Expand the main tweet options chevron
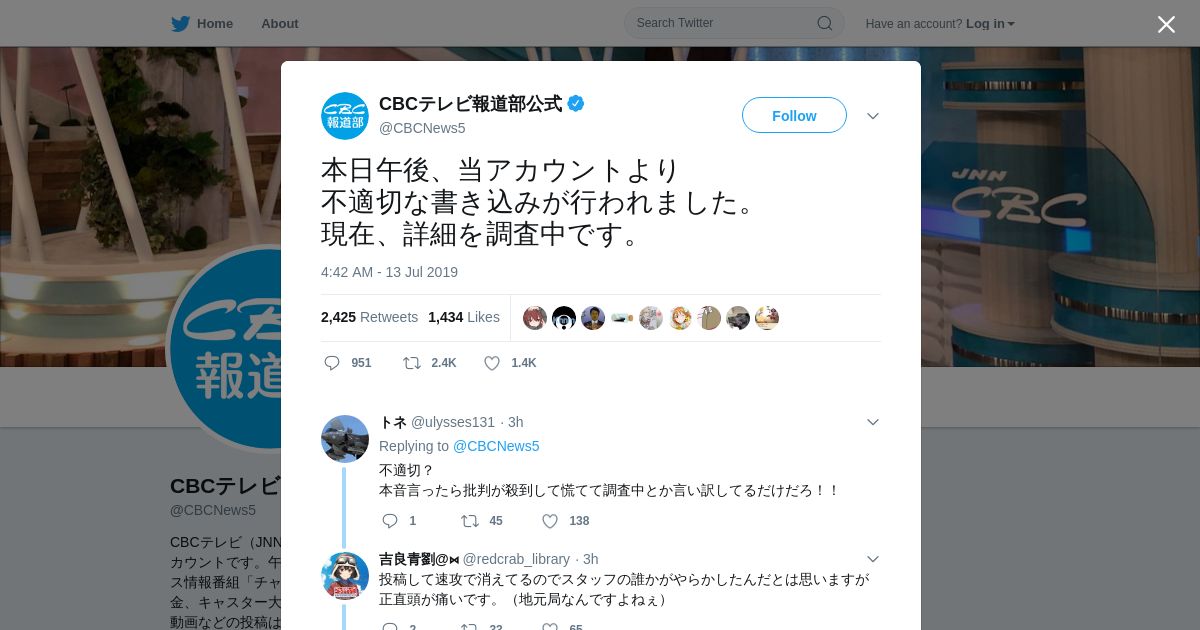1200x630 pixels. (x=873, y=116)
